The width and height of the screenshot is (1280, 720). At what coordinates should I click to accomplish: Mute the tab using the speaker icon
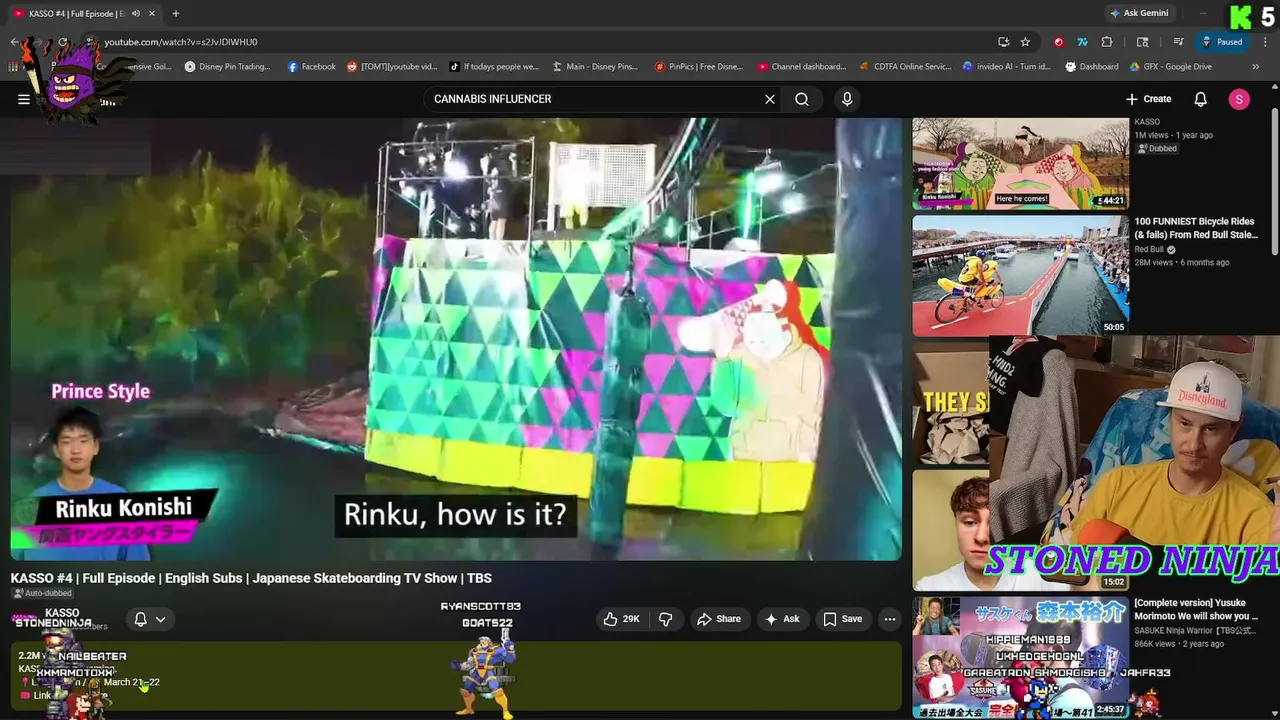[136, 13]
